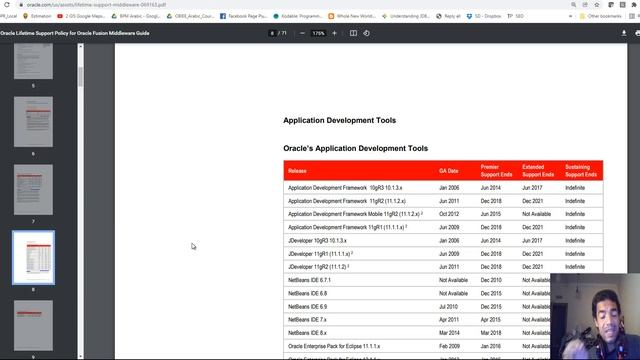Click the thumbnail sidebar scrollbar thumb

80,77
